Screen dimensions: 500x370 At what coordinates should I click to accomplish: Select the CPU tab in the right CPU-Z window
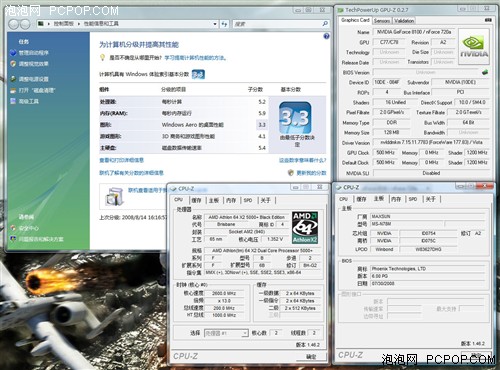click(x=343, y=199)
